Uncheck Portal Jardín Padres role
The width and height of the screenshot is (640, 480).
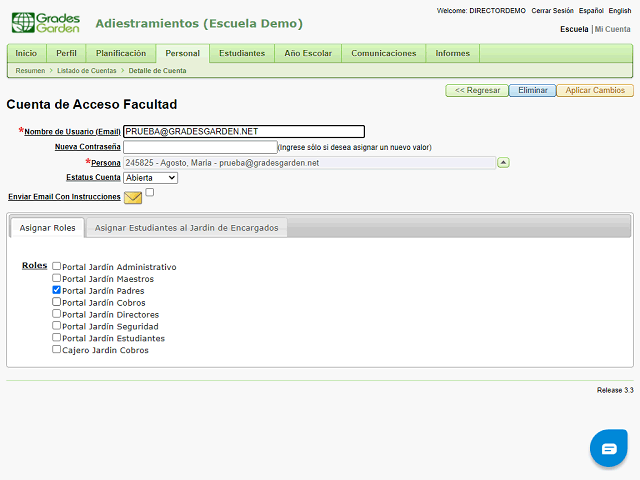click(57, 290)
